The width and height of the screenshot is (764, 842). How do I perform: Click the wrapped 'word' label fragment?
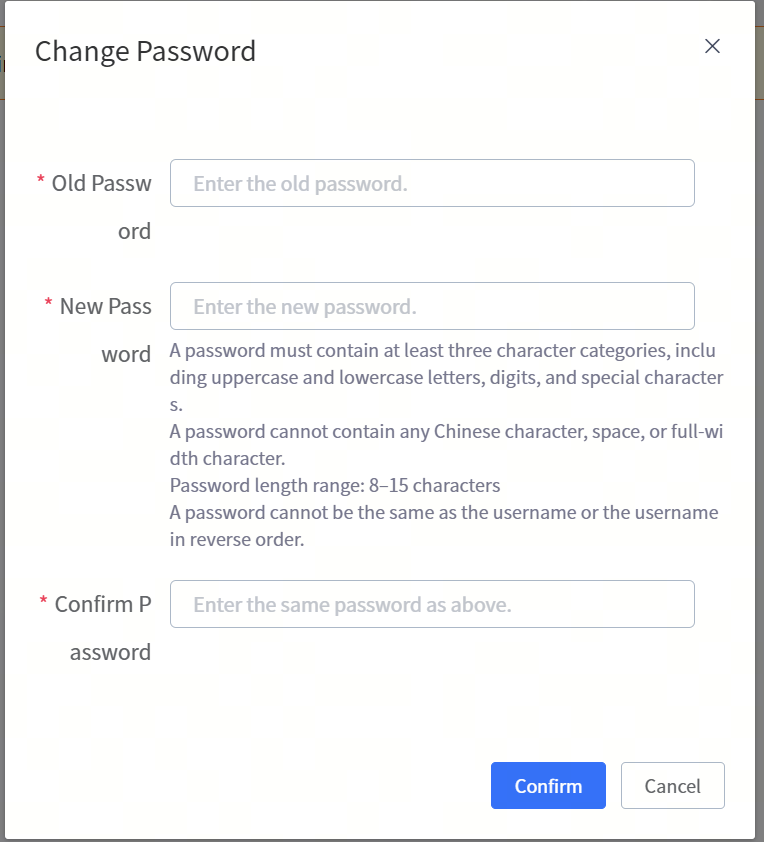coord(126,354)
